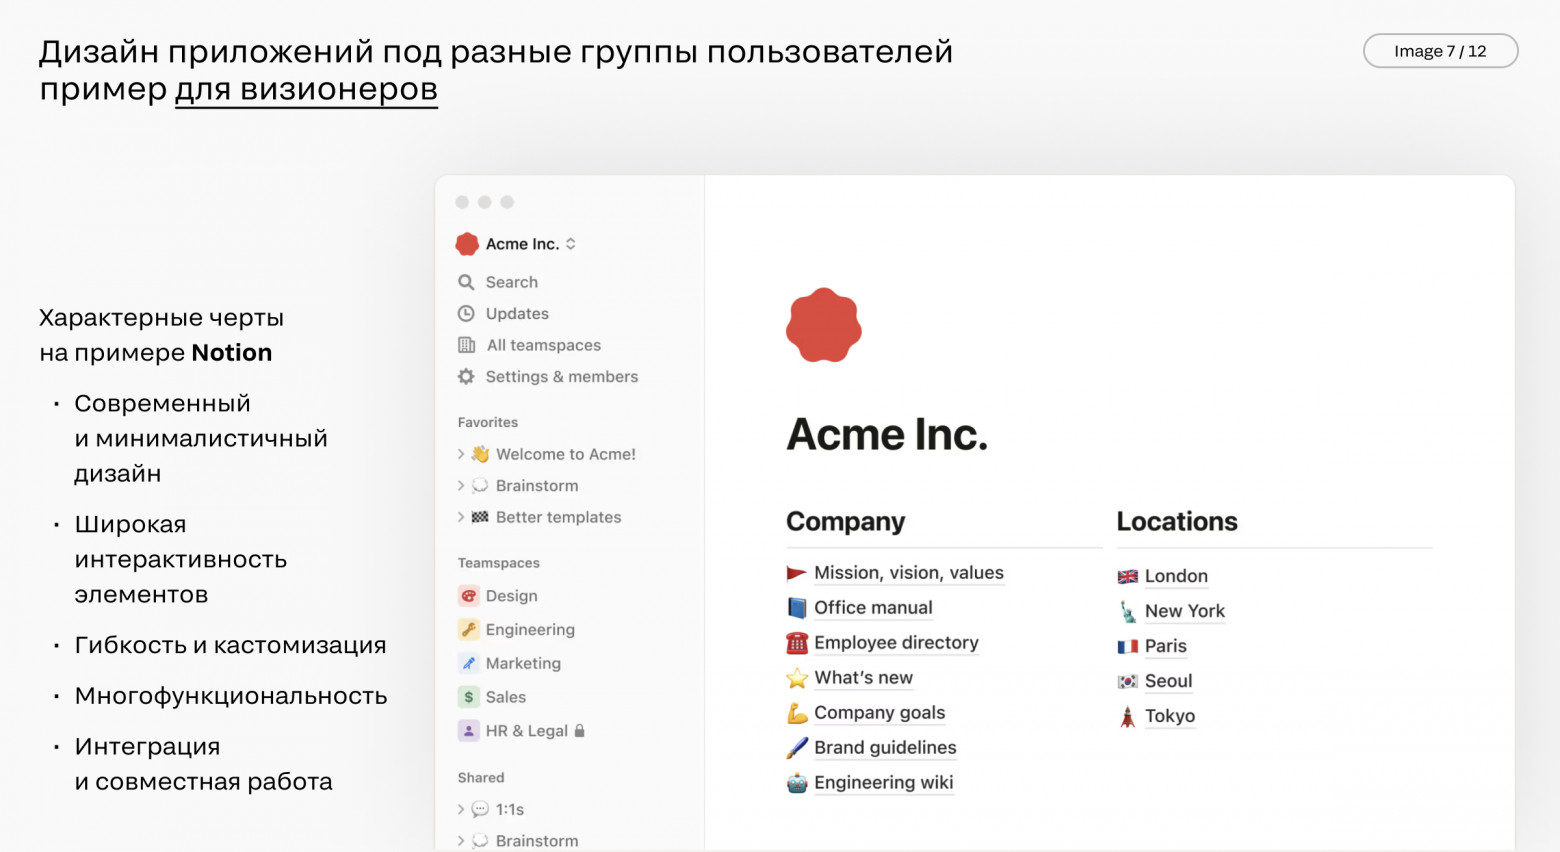
Task: Expand Brainstorm under Favorites
Action: 460,485
